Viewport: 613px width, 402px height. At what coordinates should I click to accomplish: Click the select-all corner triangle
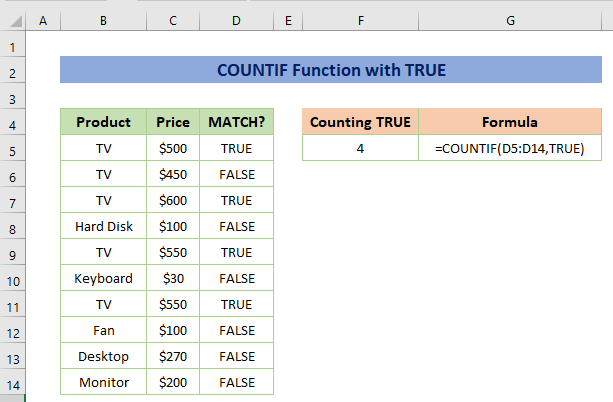pyautogui.click(x=14, y=20)
